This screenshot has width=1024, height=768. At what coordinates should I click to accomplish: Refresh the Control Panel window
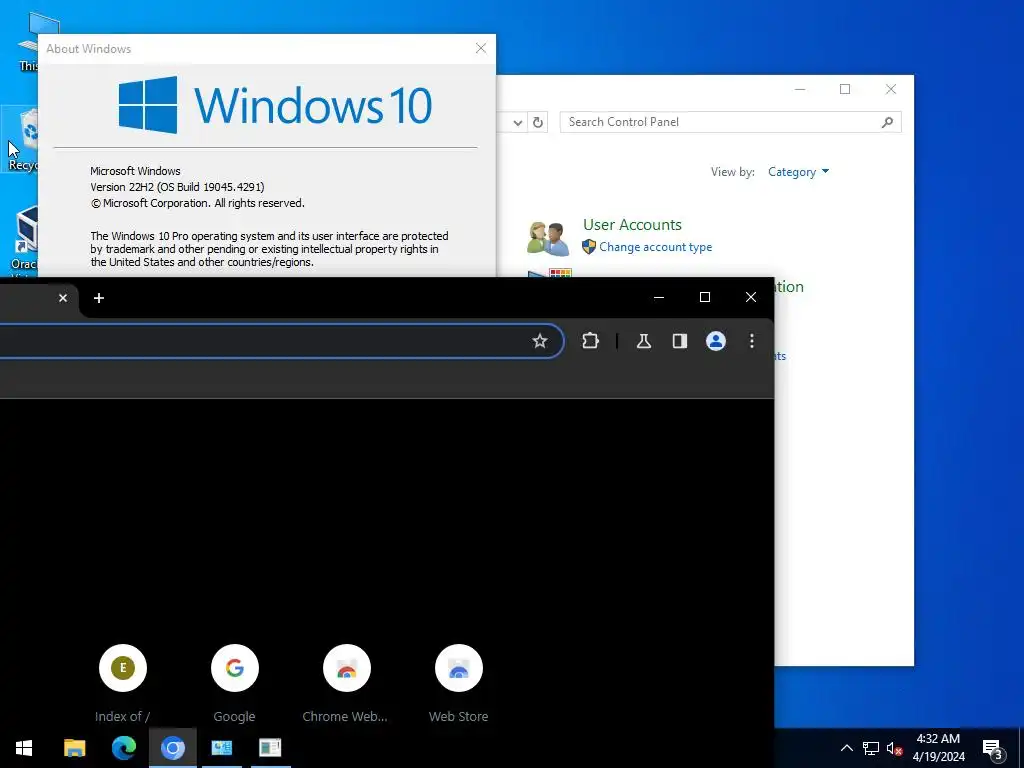537,122
